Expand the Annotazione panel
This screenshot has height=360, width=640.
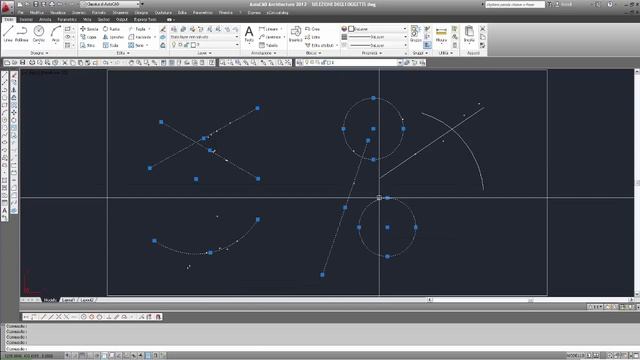[x=264, y=53]
